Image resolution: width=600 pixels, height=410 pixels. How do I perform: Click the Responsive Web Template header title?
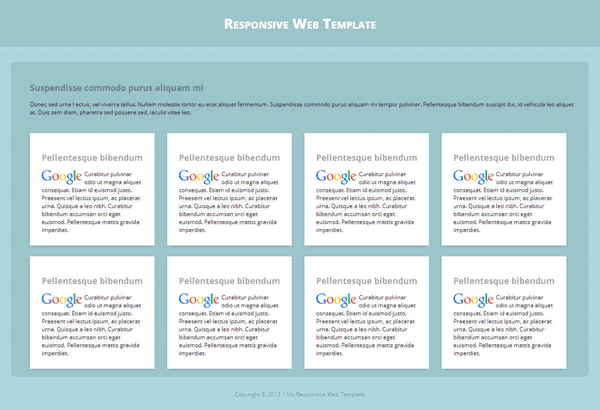300,24
